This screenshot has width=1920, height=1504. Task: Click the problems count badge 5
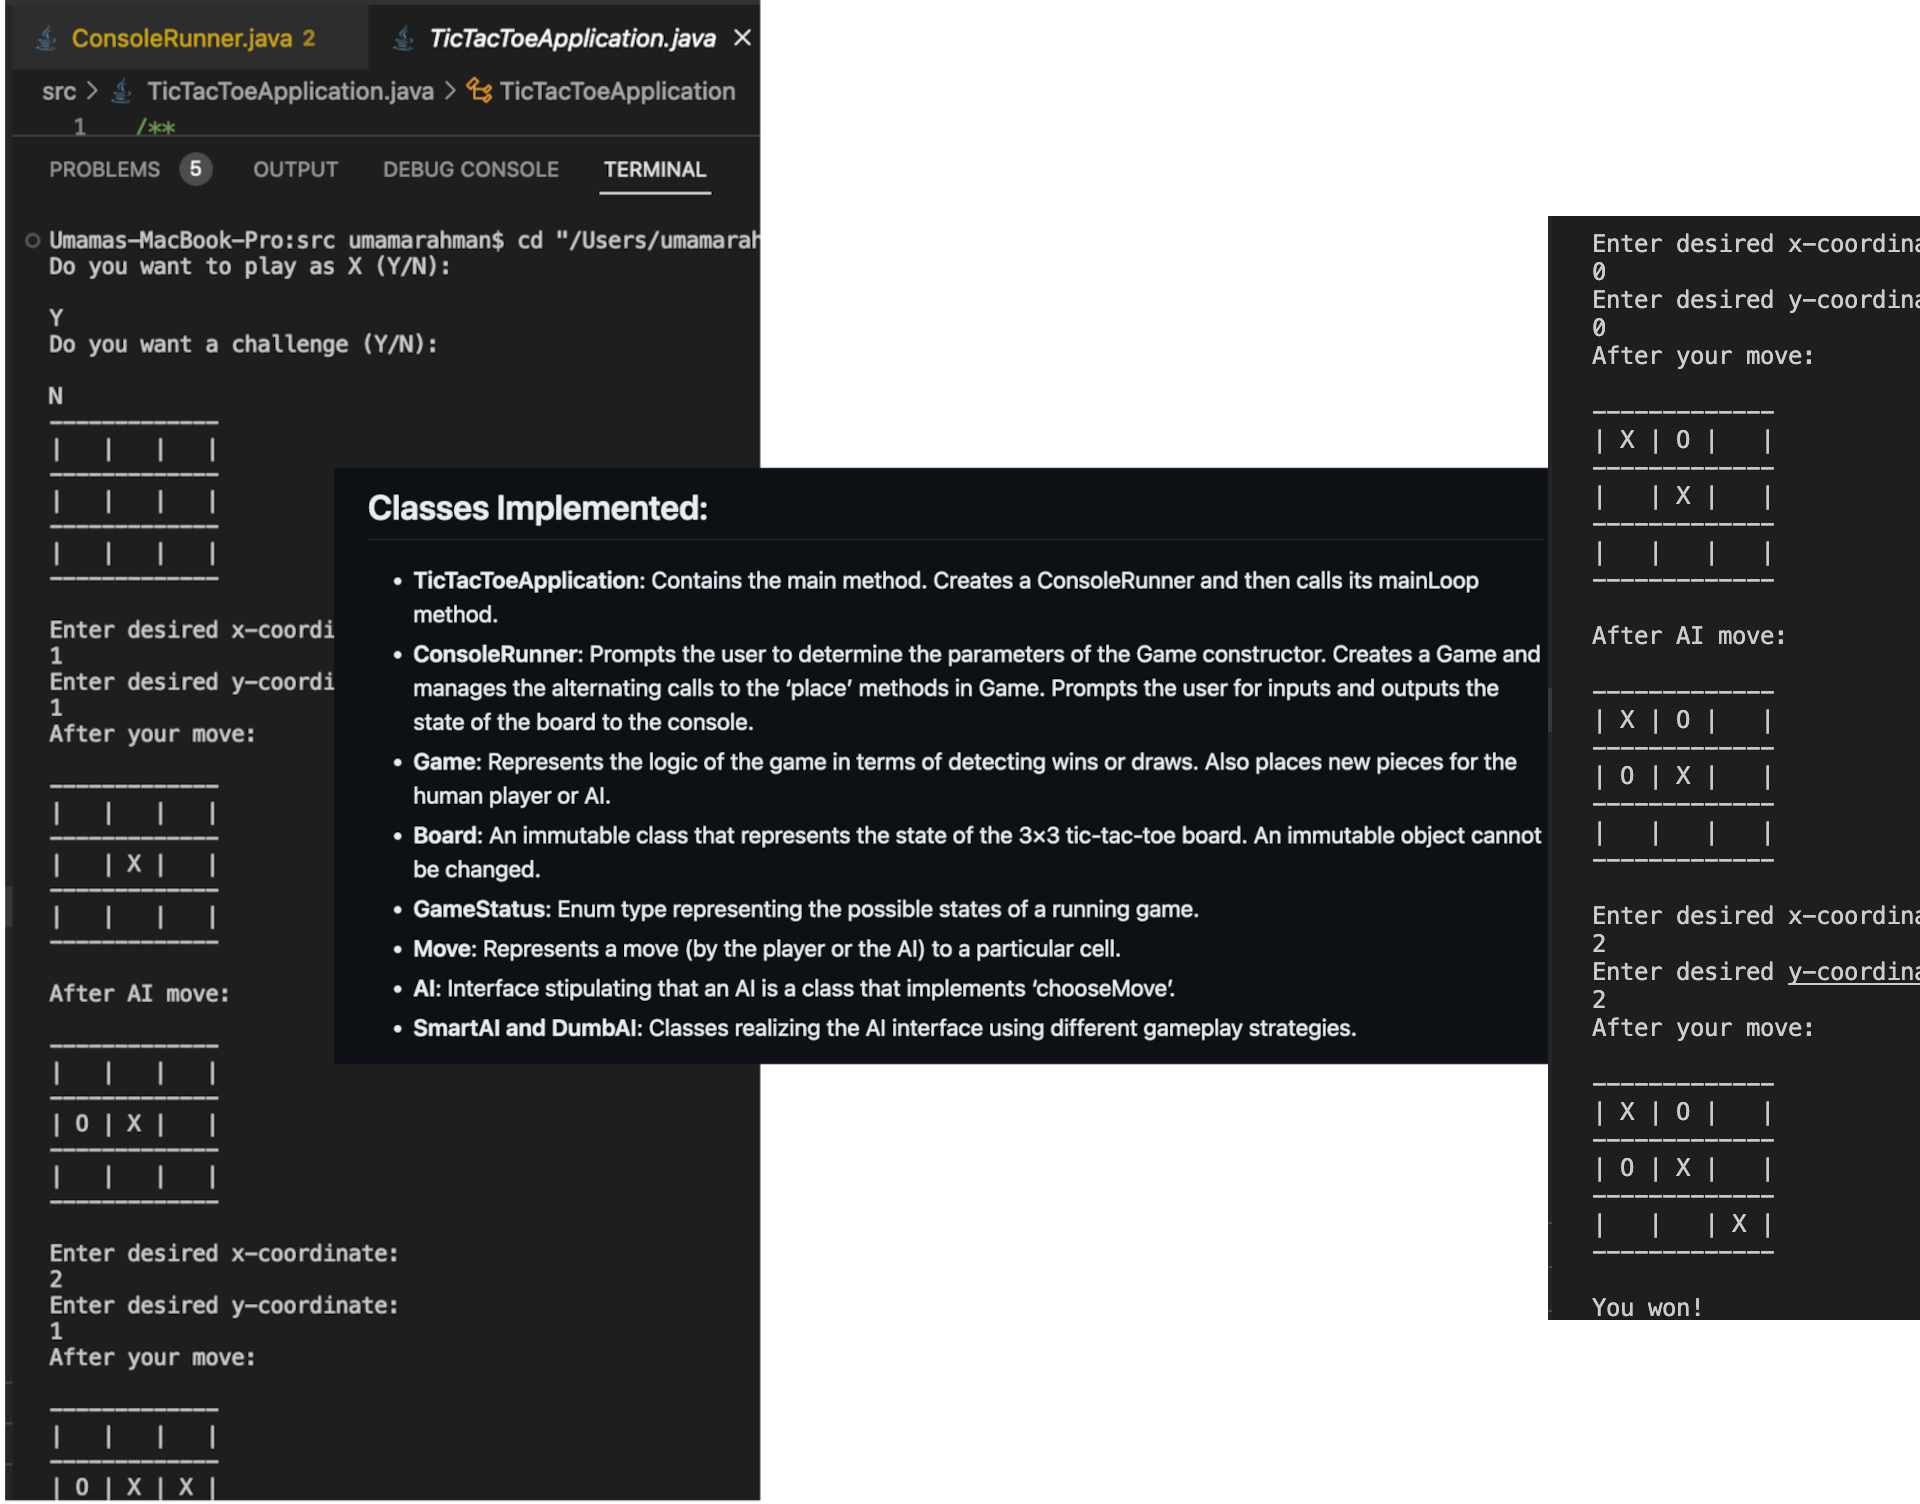pyautogui.click(x=195, y=169)
